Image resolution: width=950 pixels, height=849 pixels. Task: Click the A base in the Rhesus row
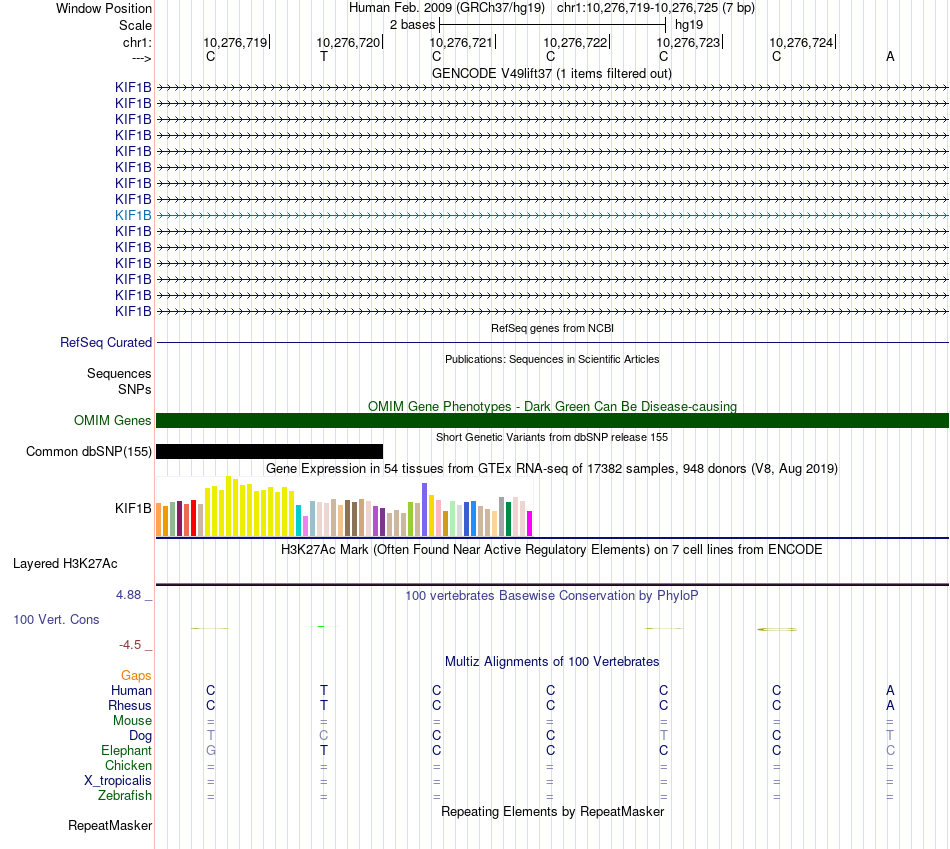890,705
